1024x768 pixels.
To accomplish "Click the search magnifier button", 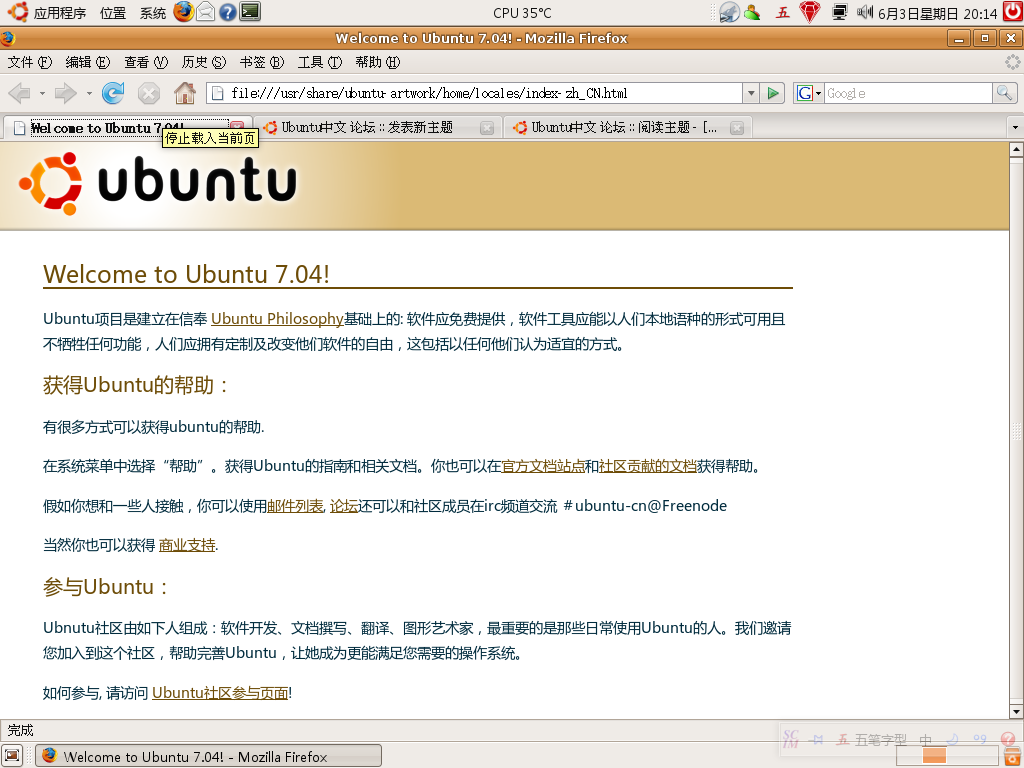I will tap(1004, 93).
